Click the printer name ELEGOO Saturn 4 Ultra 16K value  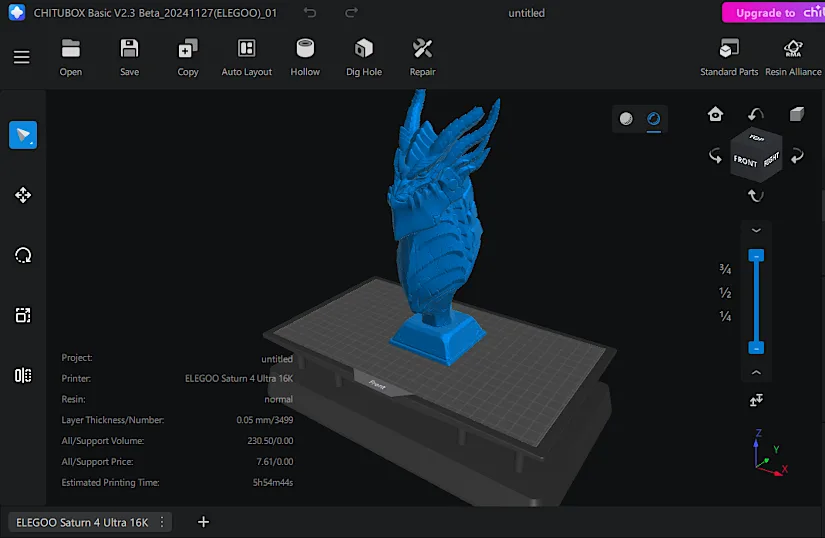click(239, 379)
